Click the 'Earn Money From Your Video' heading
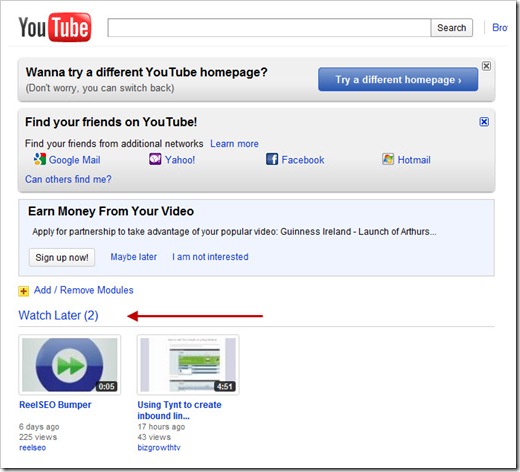Image resolution: width=520 pixels, height=472 pixels. (x=111, y=211)
